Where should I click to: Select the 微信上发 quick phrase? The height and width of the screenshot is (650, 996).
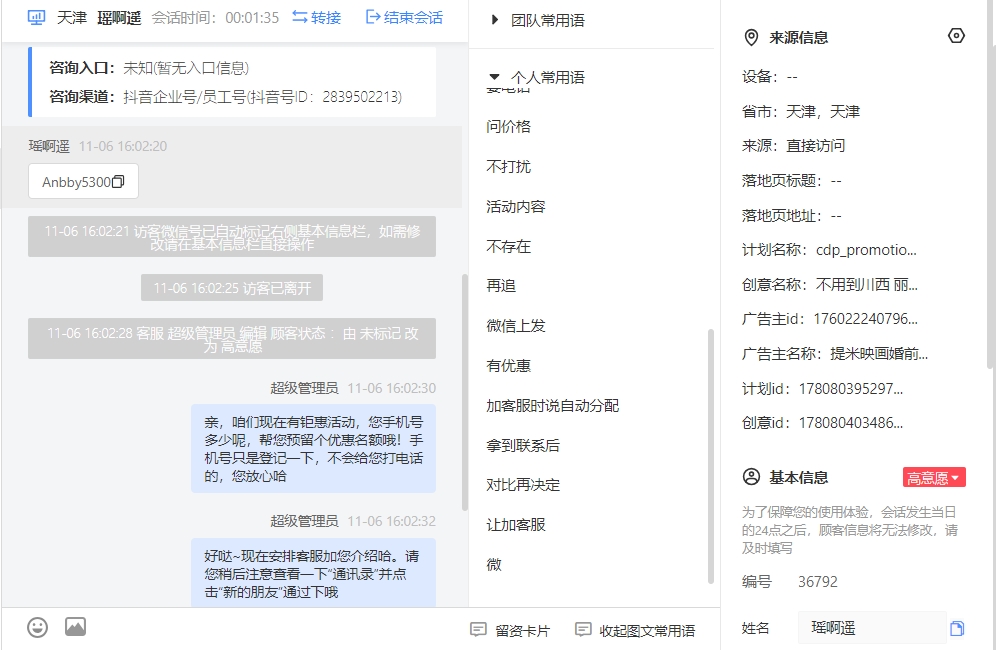click(x=516, y=326)
